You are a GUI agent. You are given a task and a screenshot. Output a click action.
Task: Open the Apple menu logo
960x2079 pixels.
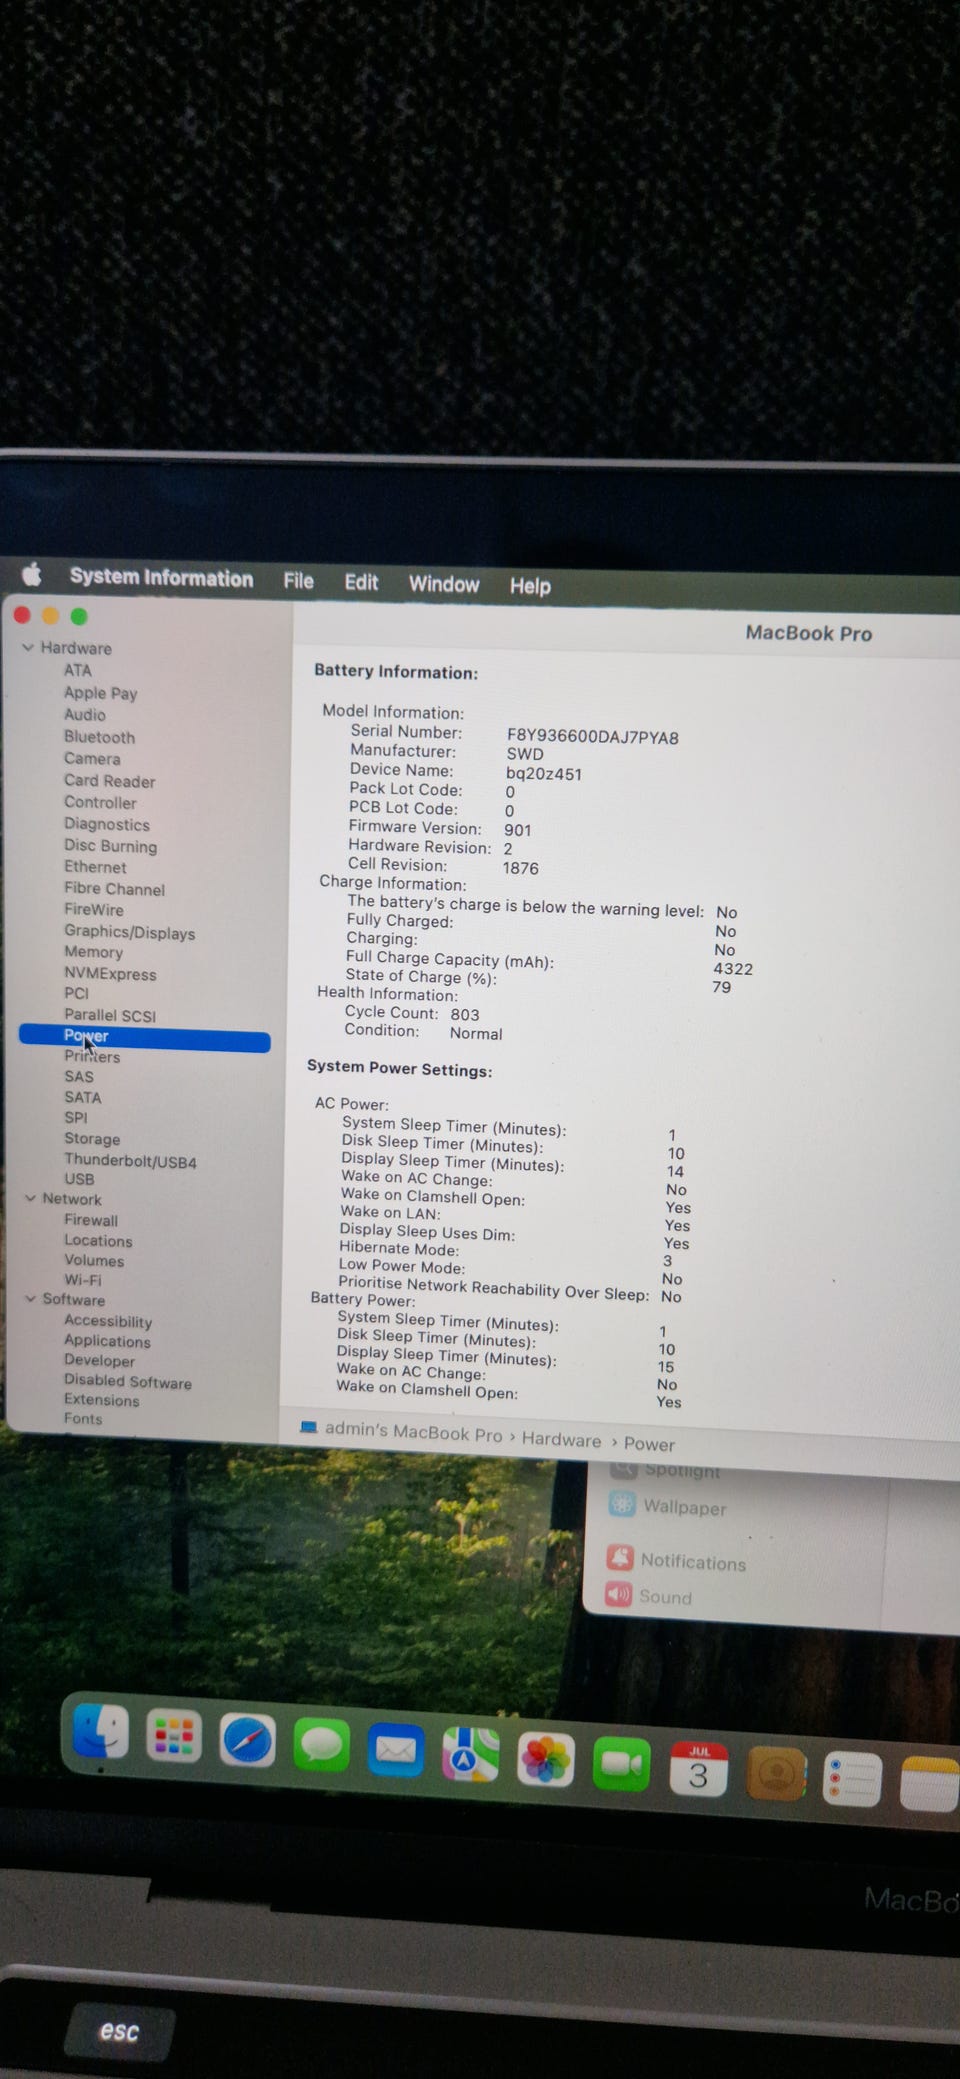tap(32, 574)
